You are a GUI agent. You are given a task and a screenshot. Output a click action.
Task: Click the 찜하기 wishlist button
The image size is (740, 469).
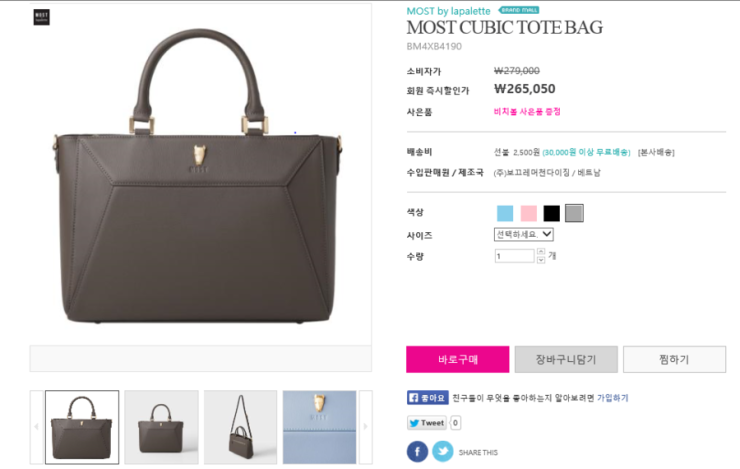coord(674,360)
